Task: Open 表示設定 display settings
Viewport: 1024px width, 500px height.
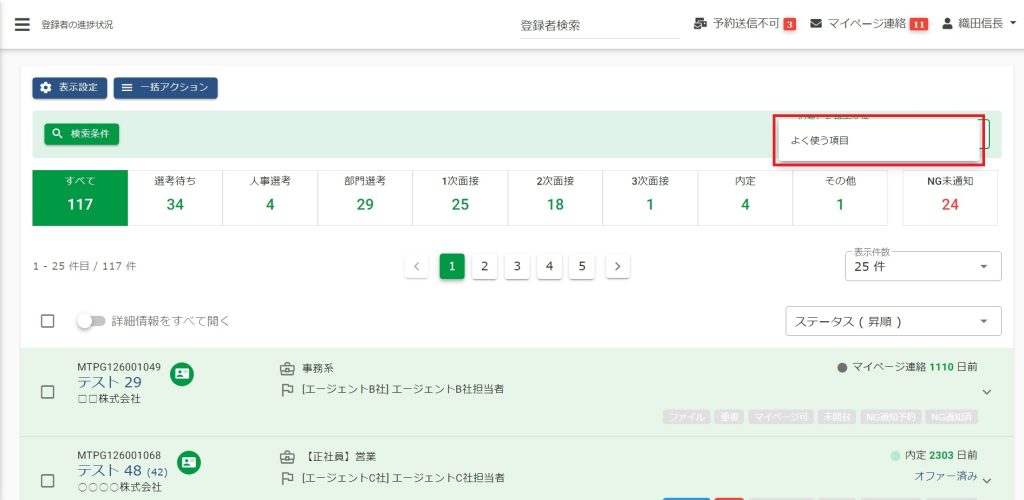Action: (x=70, y=88)
